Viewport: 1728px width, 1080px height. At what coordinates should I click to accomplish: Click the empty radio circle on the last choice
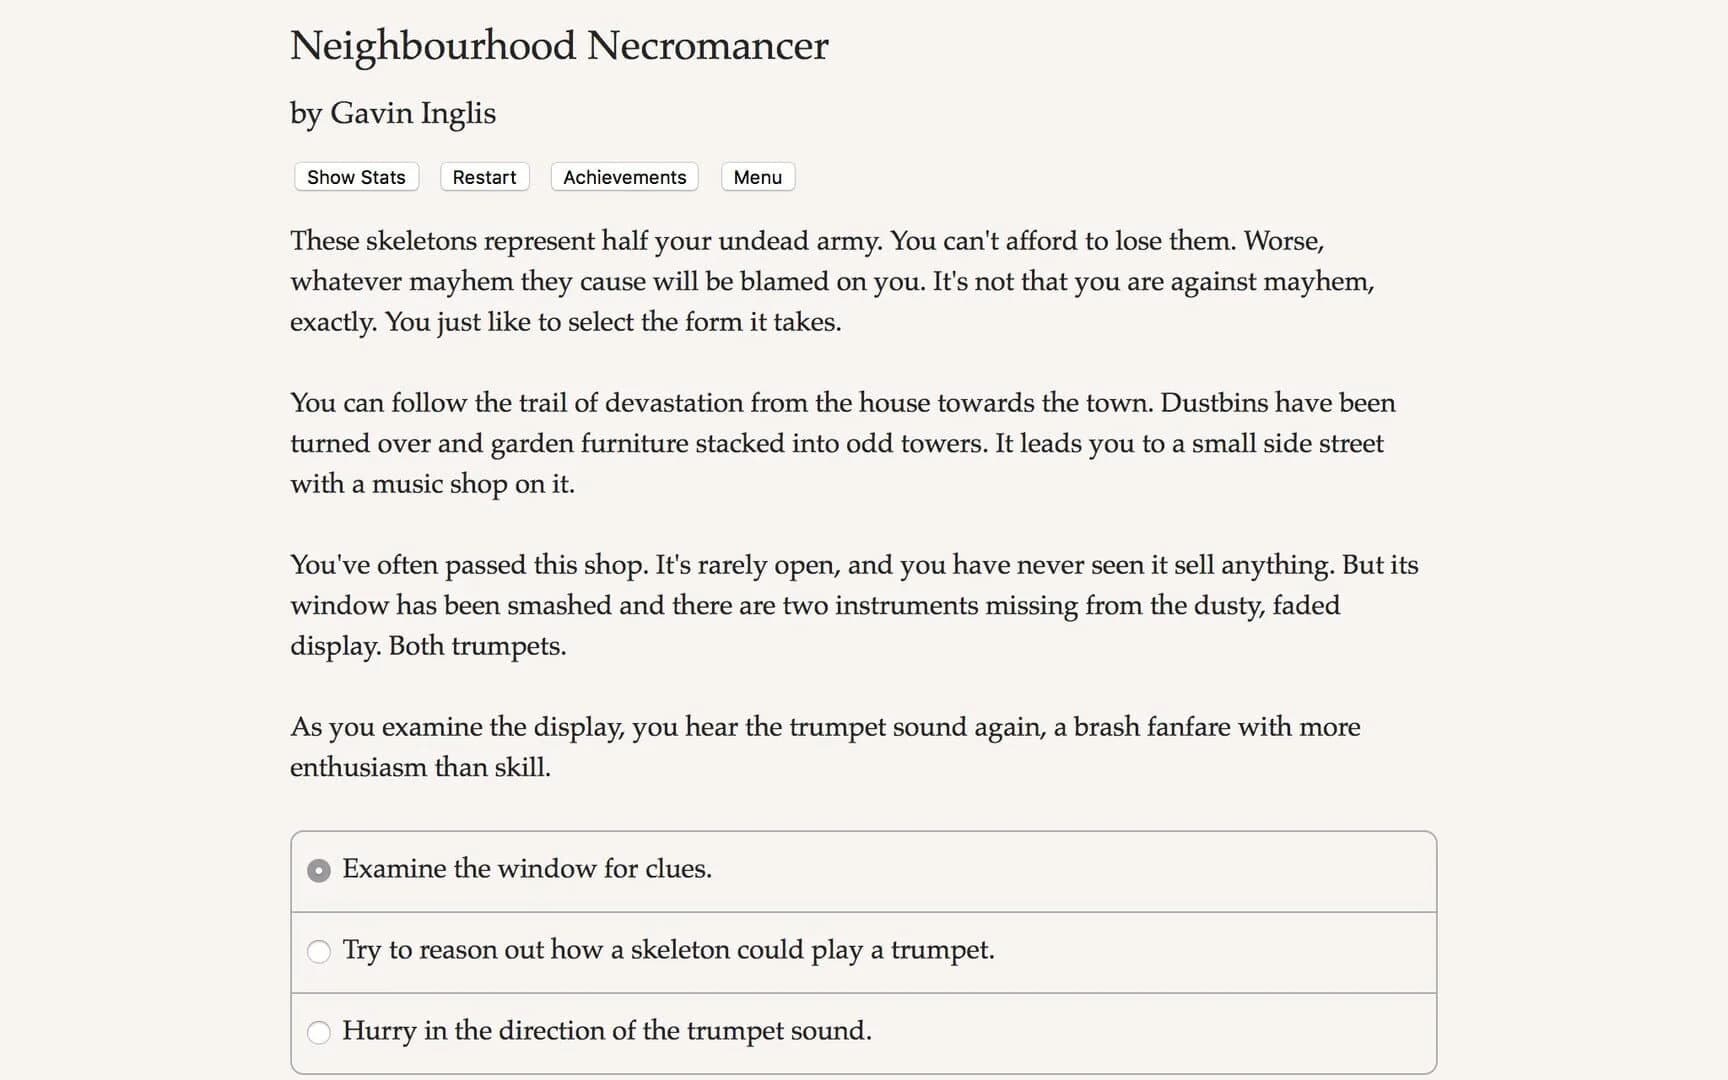318,1032
